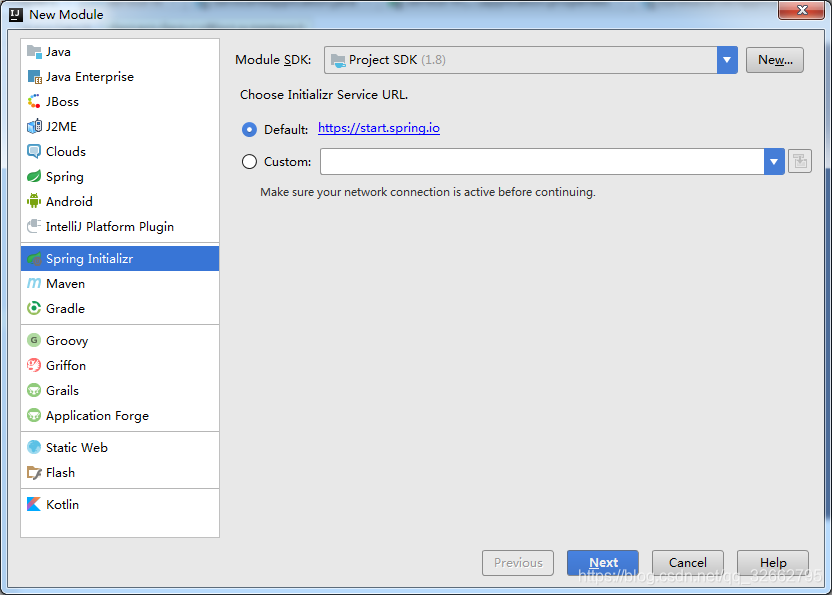Click the Java module folder icon

pyautogui.click(x=34, y=52)
